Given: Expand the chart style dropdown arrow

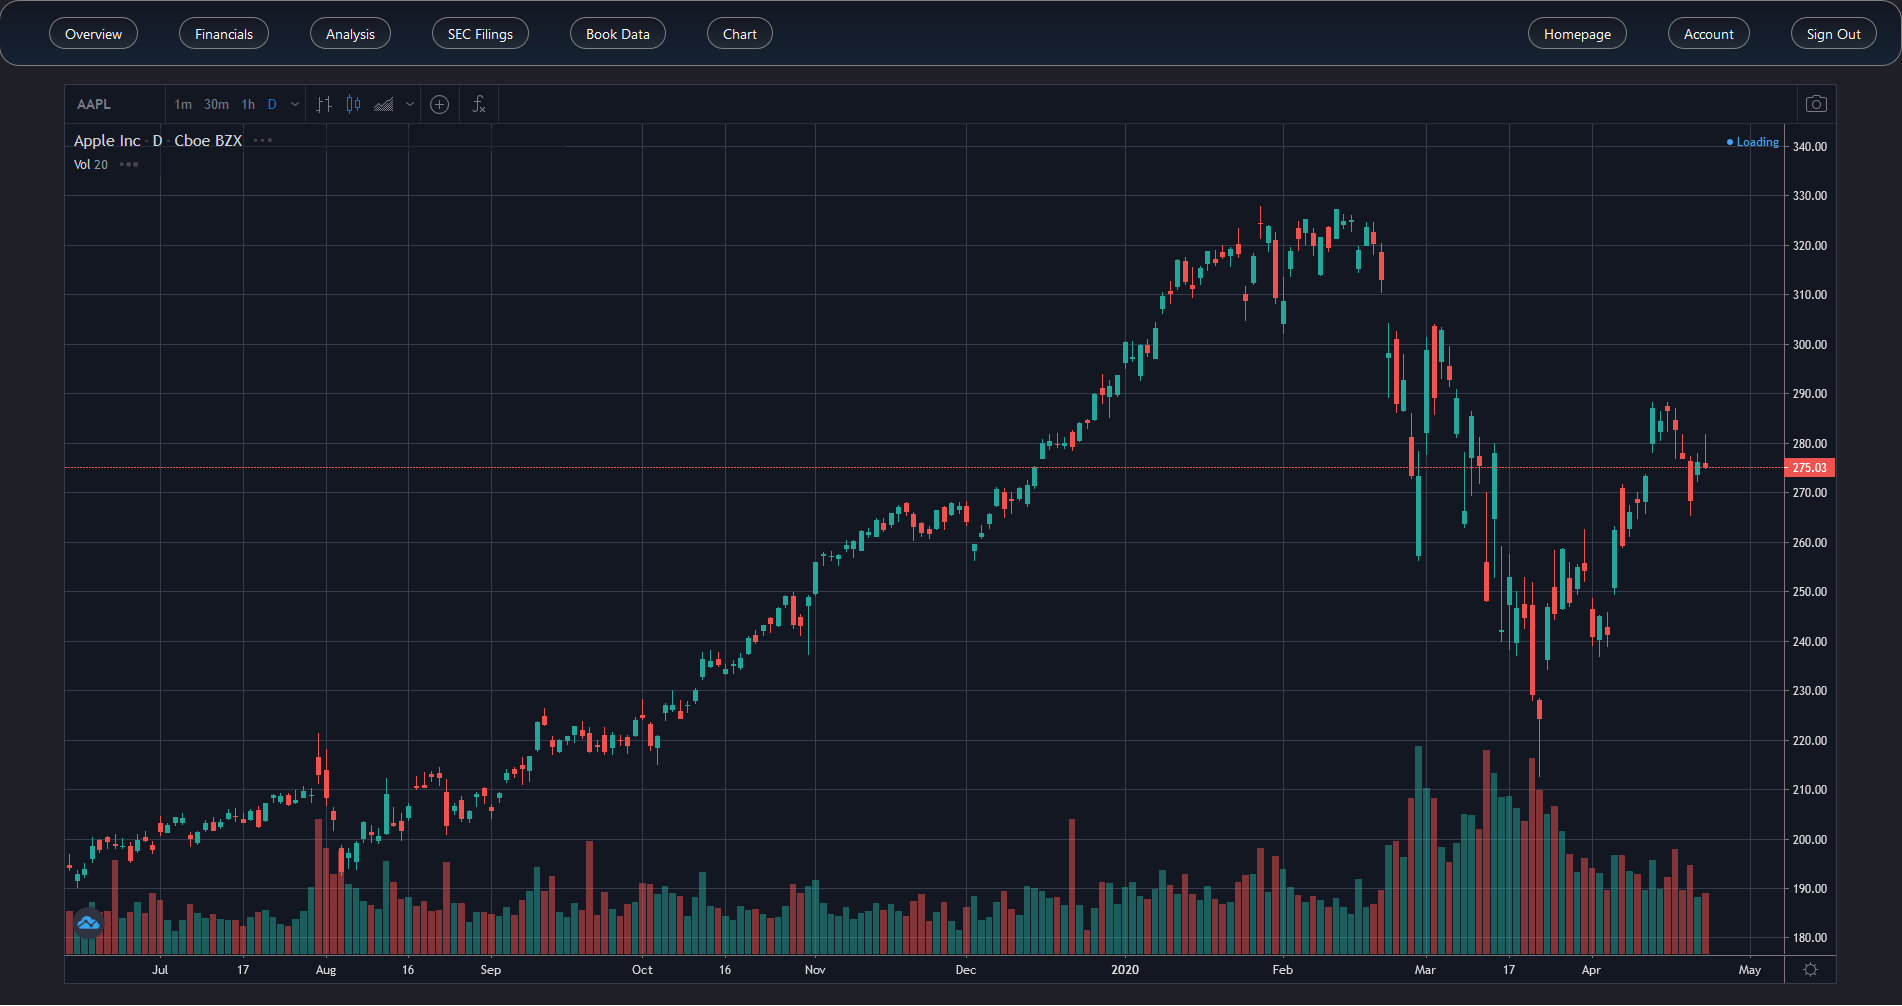Looking at the screenshot, I should tap(410, 104).
